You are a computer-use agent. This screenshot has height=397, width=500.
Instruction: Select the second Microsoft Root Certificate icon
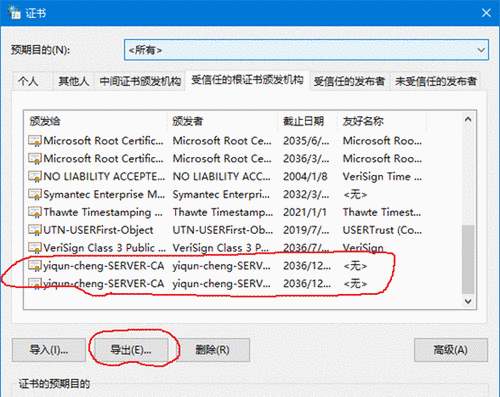[35, 159]
